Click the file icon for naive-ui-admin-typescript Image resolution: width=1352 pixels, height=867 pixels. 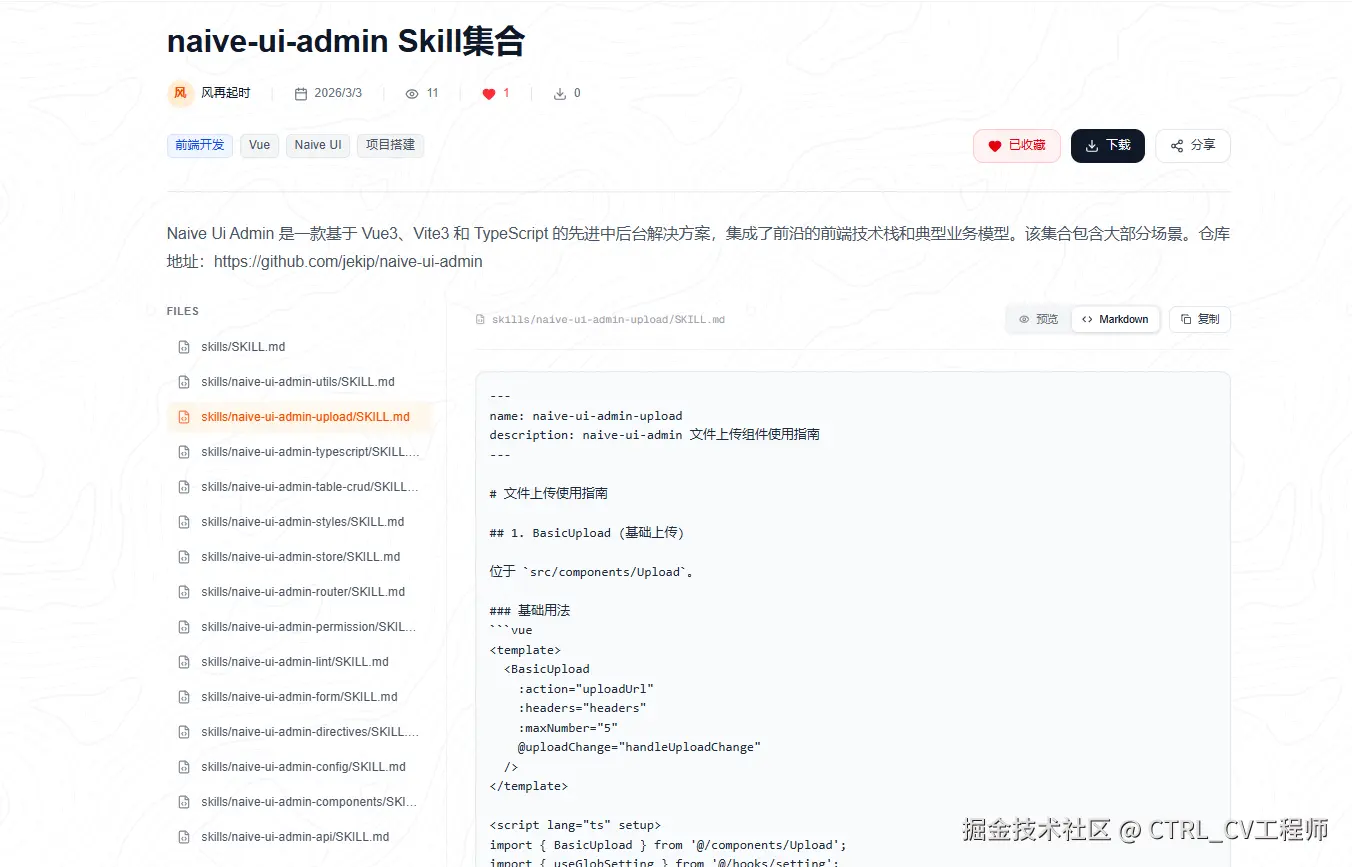point(184,452)
